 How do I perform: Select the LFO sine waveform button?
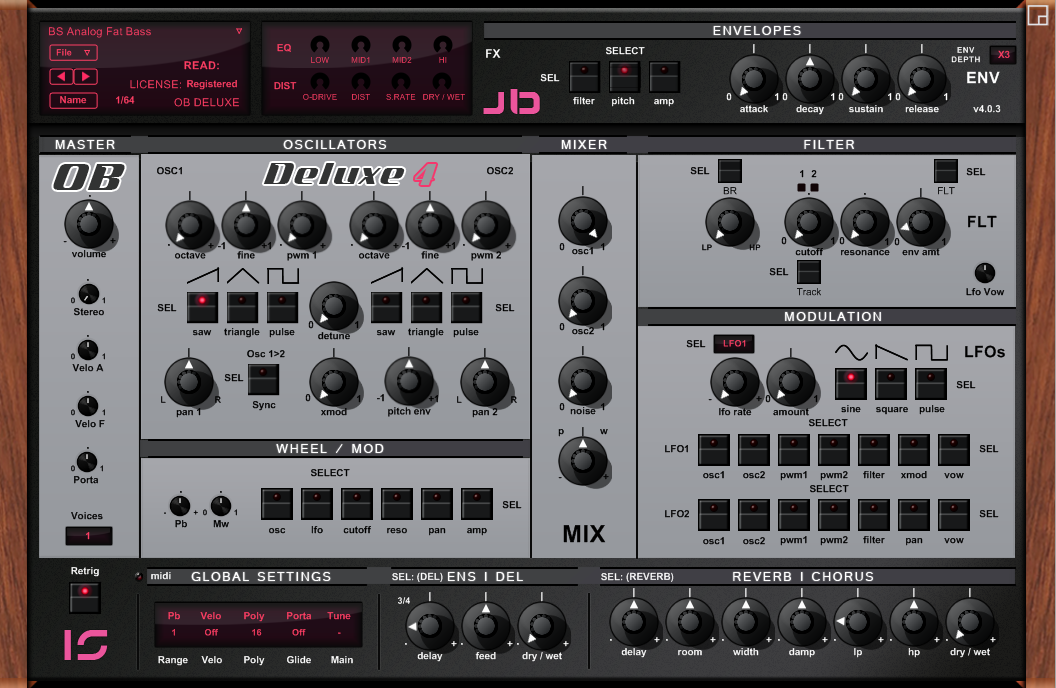(x=851, y=384)
